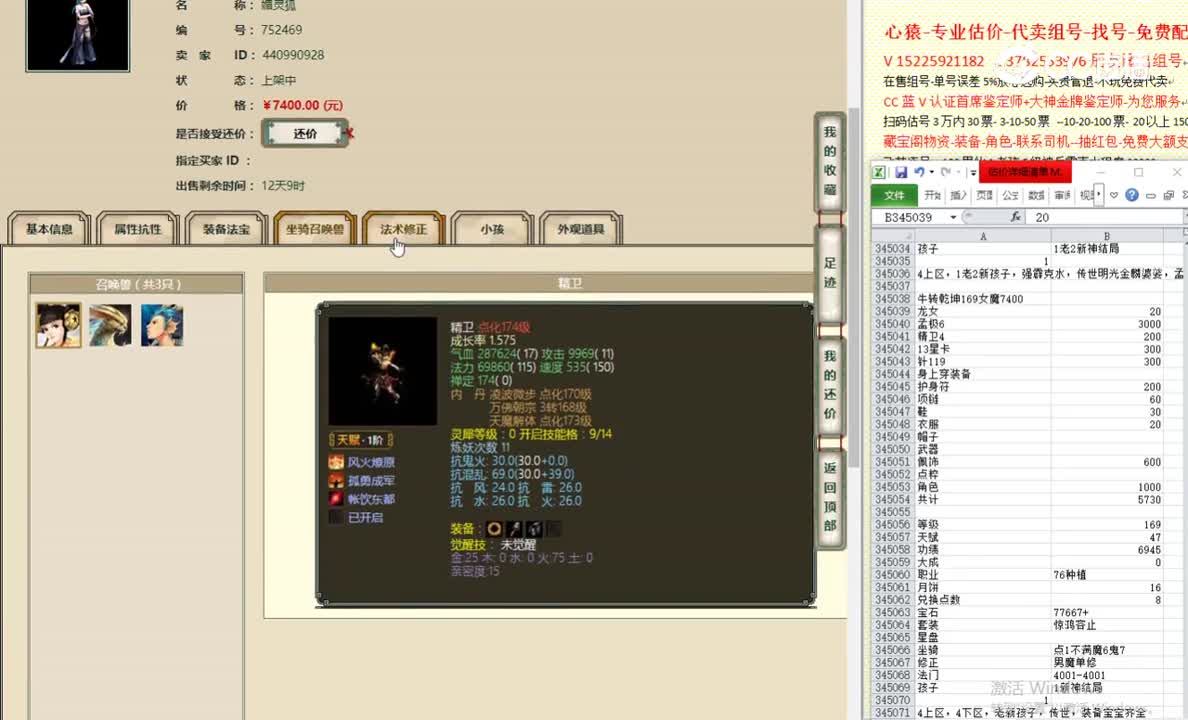Select the 风火燎原 skill icon
This screenshot has width=1188, height=720.
point(335,463)
